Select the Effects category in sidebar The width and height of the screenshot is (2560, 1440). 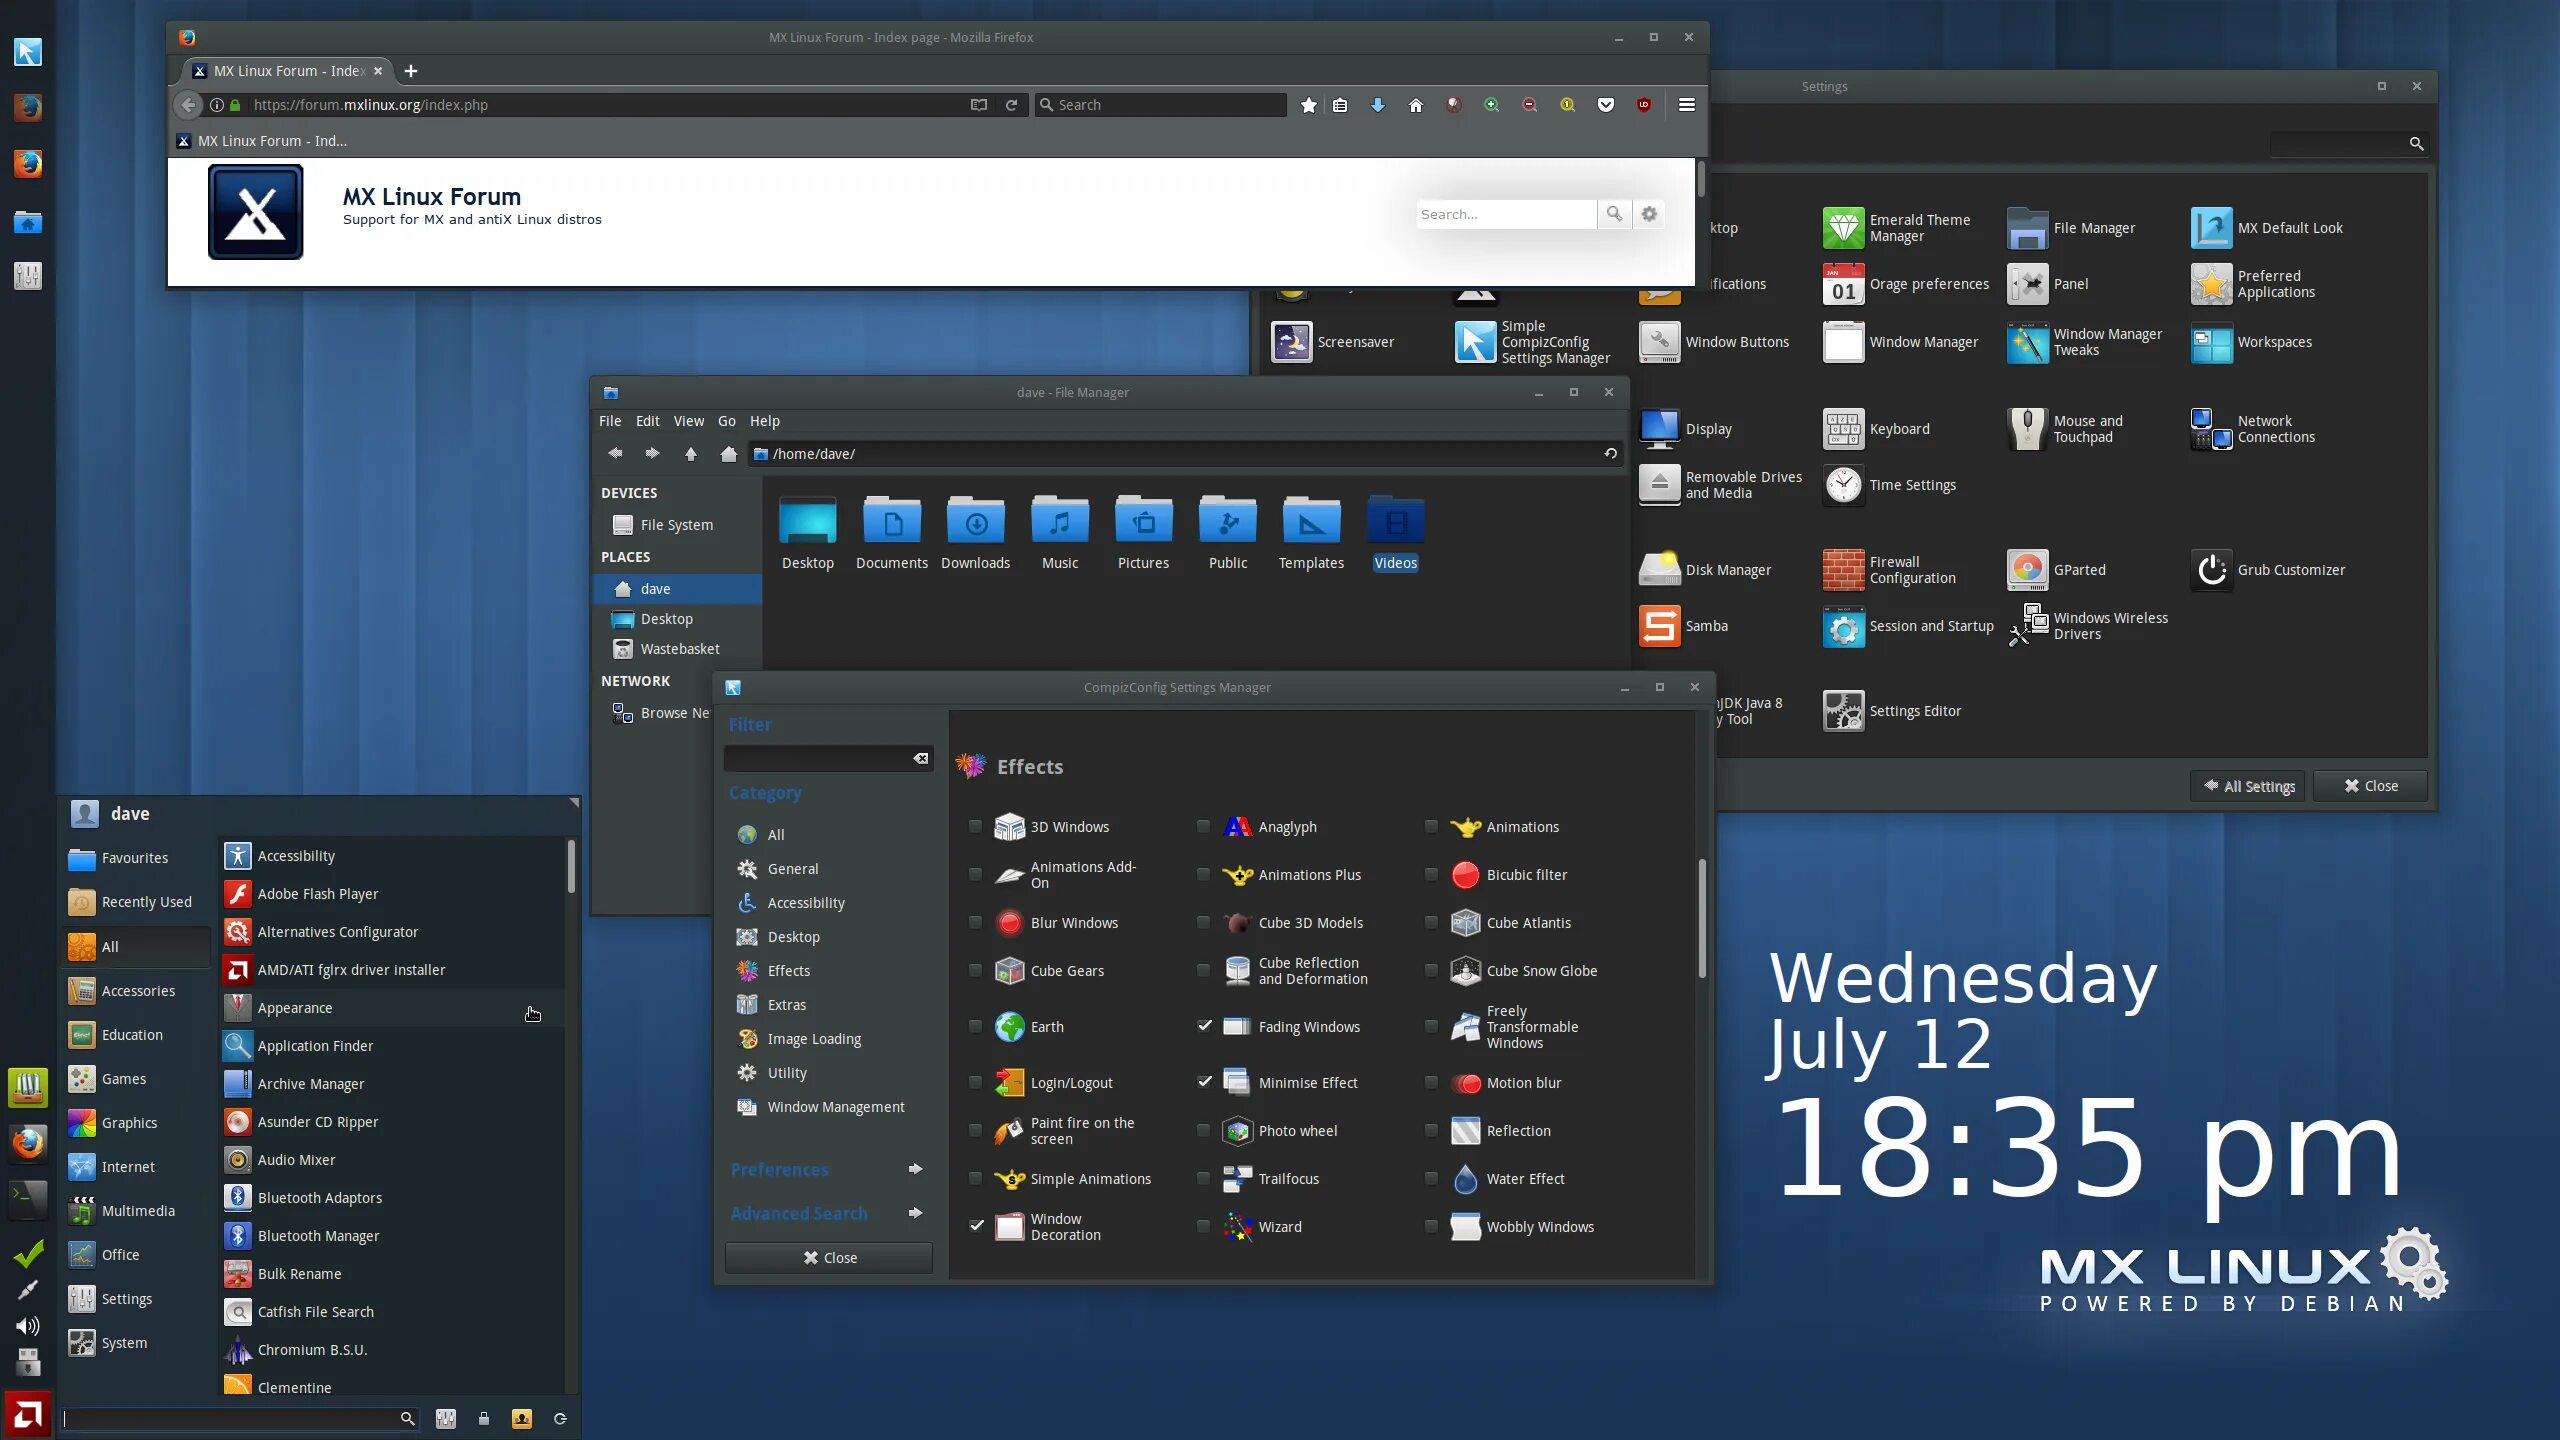pyautogui.click(x=789, y=971)
